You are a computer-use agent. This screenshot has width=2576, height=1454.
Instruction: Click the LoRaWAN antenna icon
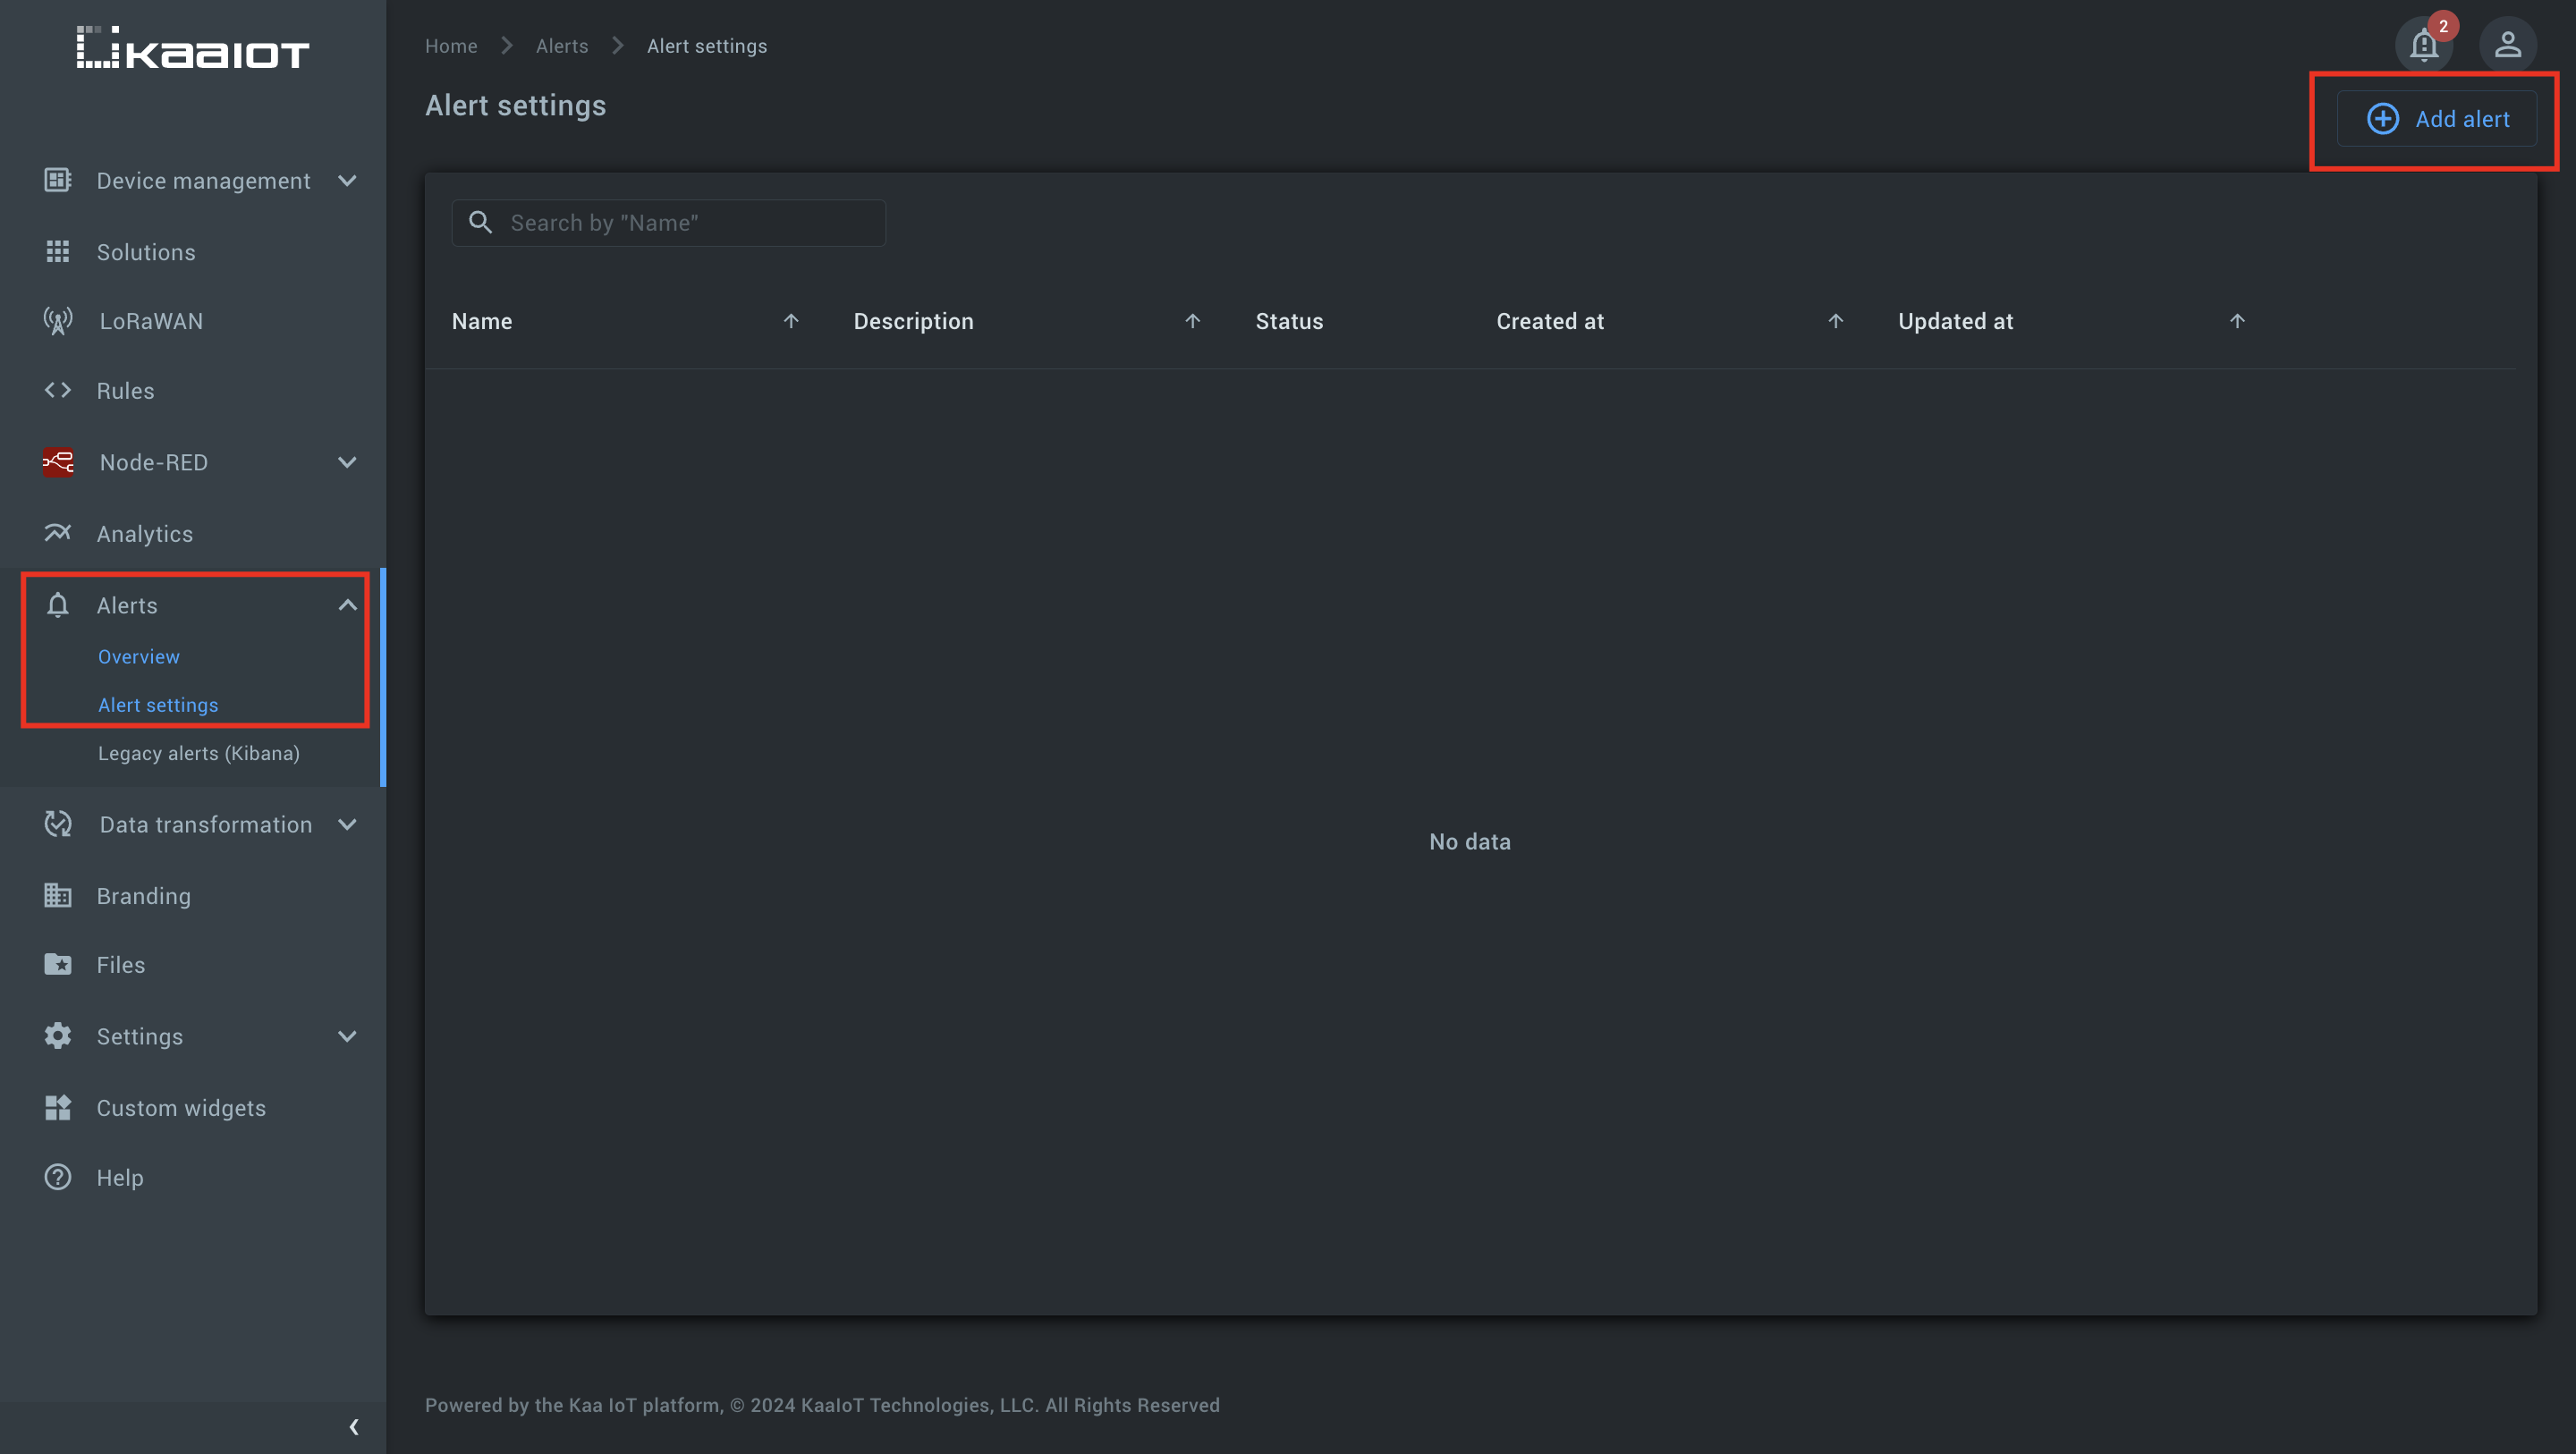click(58, 321)
